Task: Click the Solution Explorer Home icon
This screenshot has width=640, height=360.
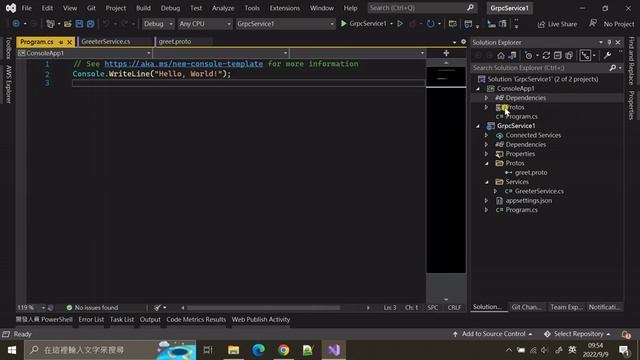Action: tap(501, 56)
